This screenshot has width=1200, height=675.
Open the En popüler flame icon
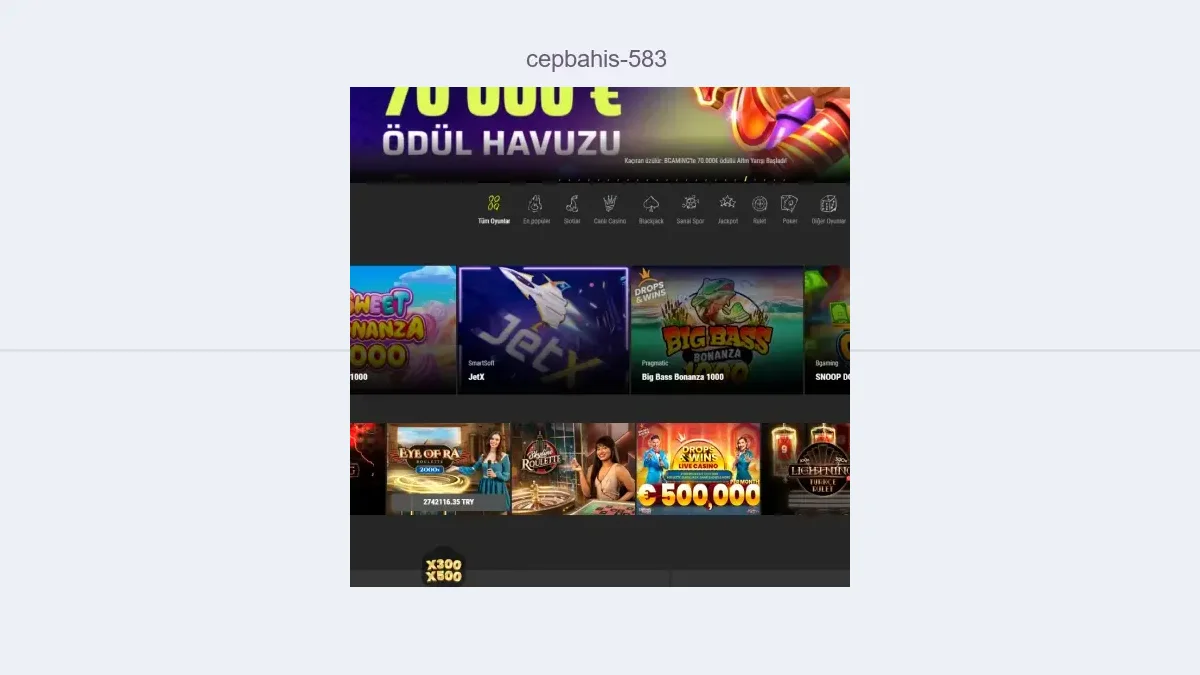tap(537, 209)
